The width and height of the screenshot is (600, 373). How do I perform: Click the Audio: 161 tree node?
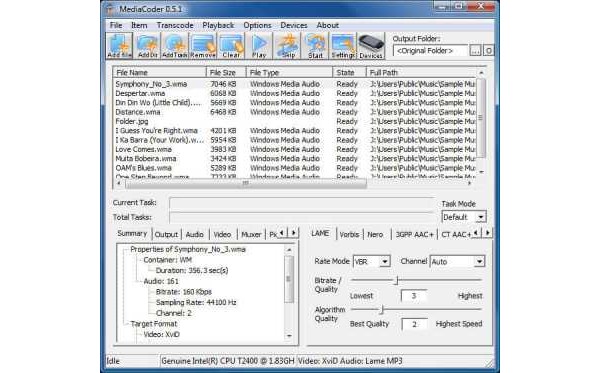[161, 281]
